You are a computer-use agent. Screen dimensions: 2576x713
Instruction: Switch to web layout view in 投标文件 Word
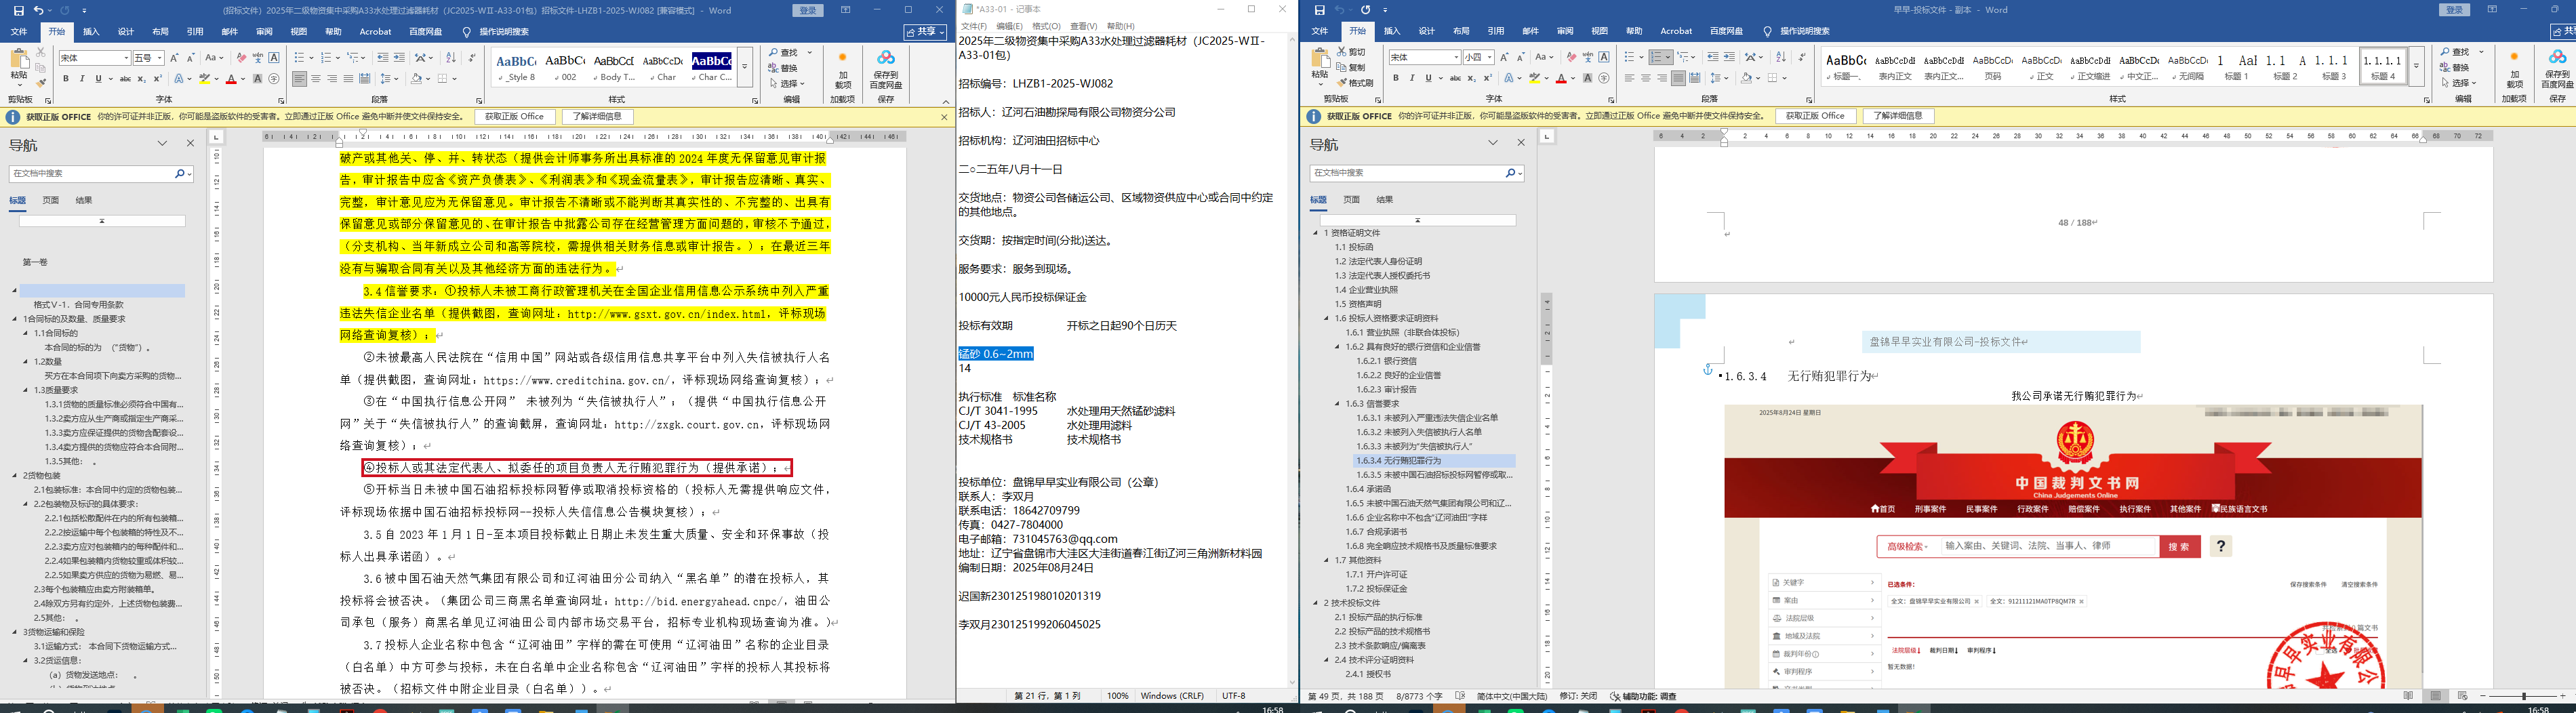(2462, 696)
